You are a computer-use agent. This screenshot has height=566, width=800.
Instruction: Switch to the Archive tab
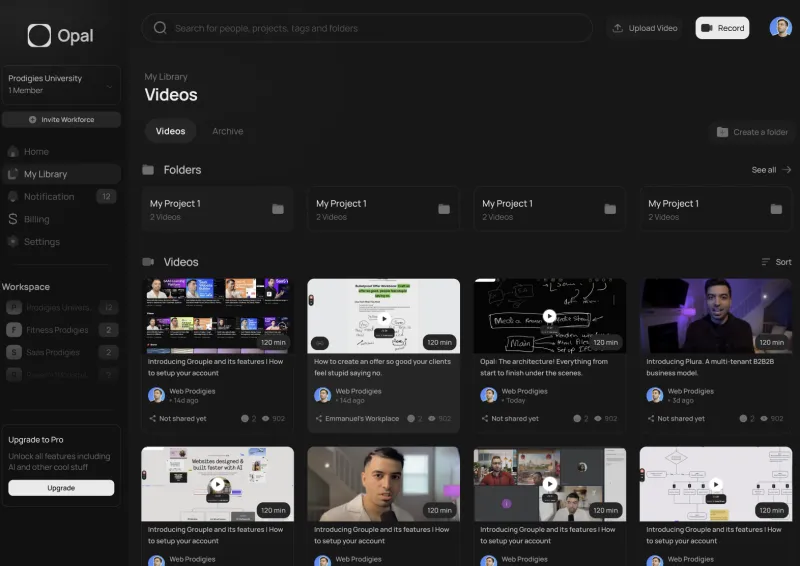click(228, 131)
